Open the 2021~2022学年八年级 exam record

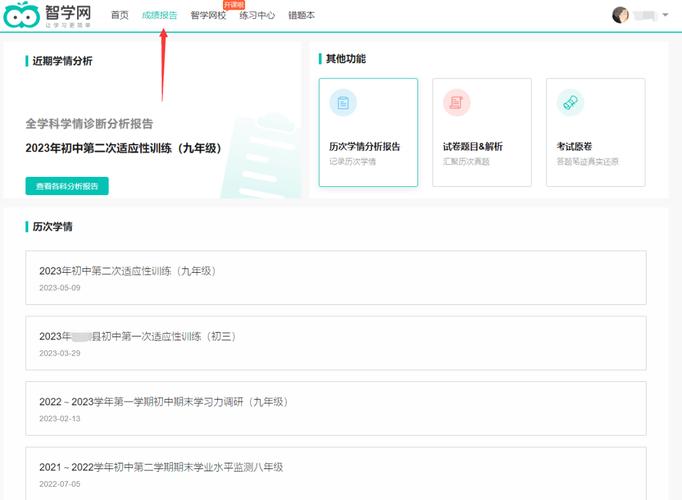point(335,473)
